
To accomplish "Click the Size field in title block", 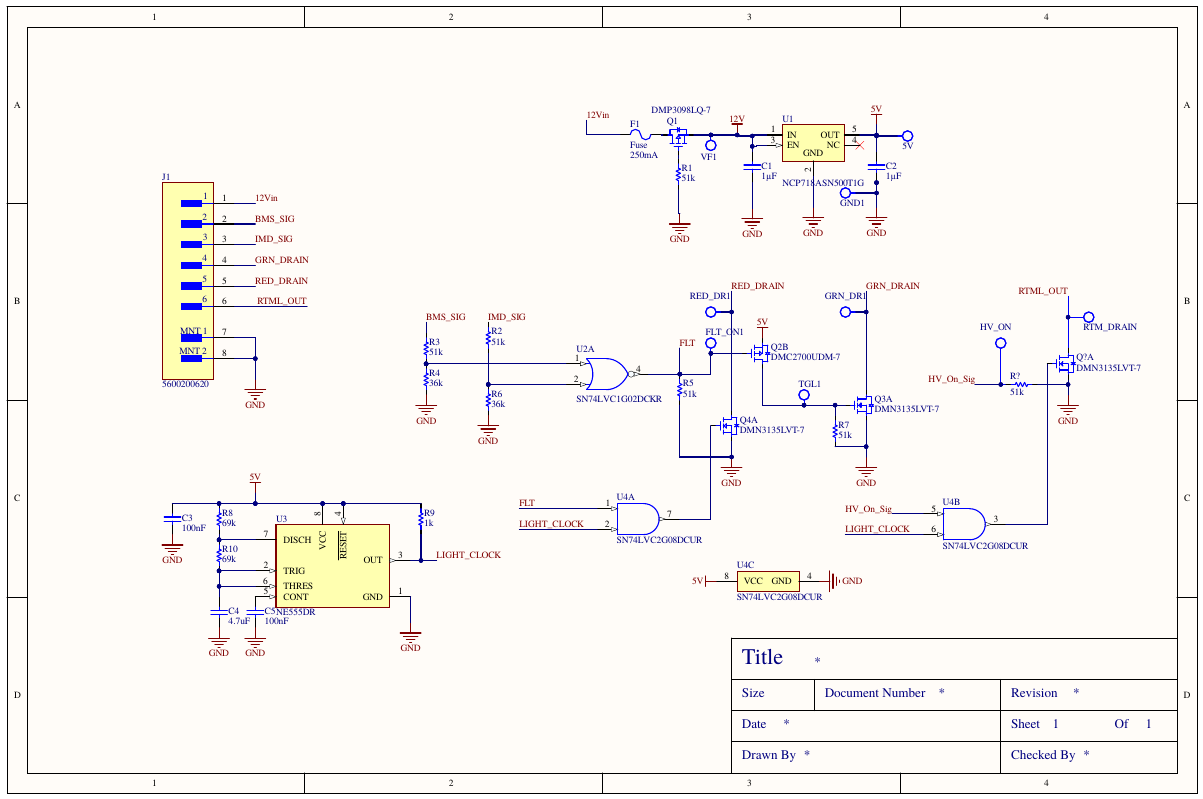I will [x=773, y=694].
